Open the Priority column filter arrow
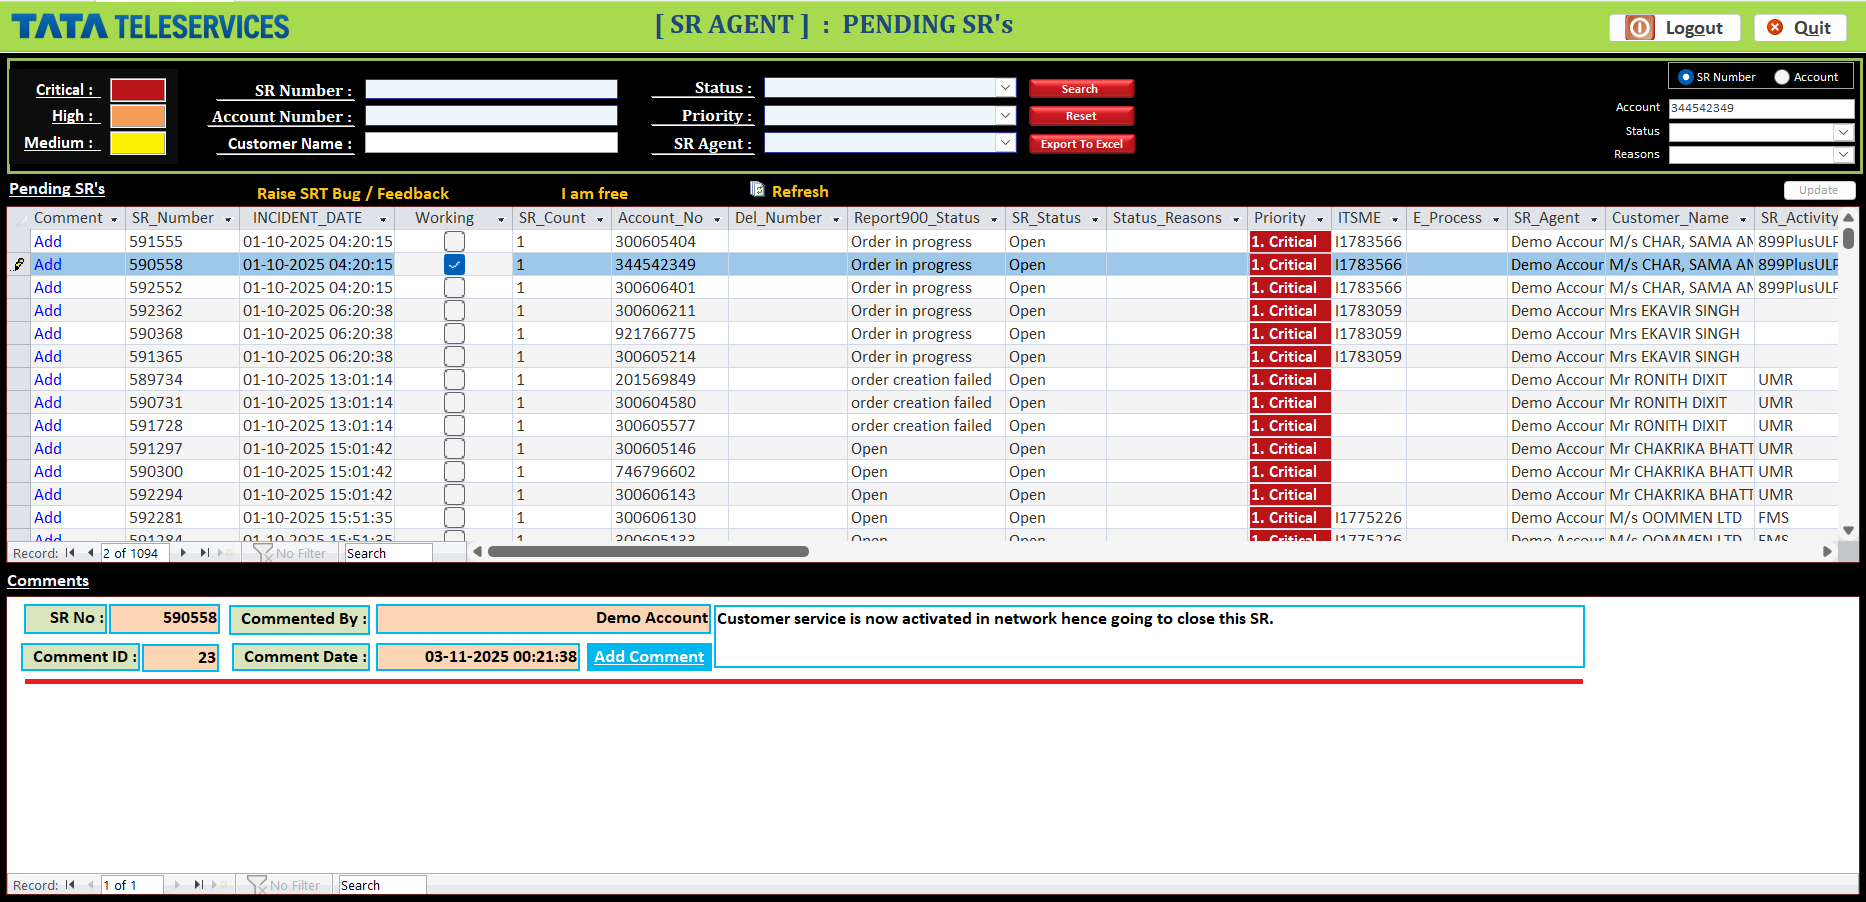 [x=1322, y=218]
